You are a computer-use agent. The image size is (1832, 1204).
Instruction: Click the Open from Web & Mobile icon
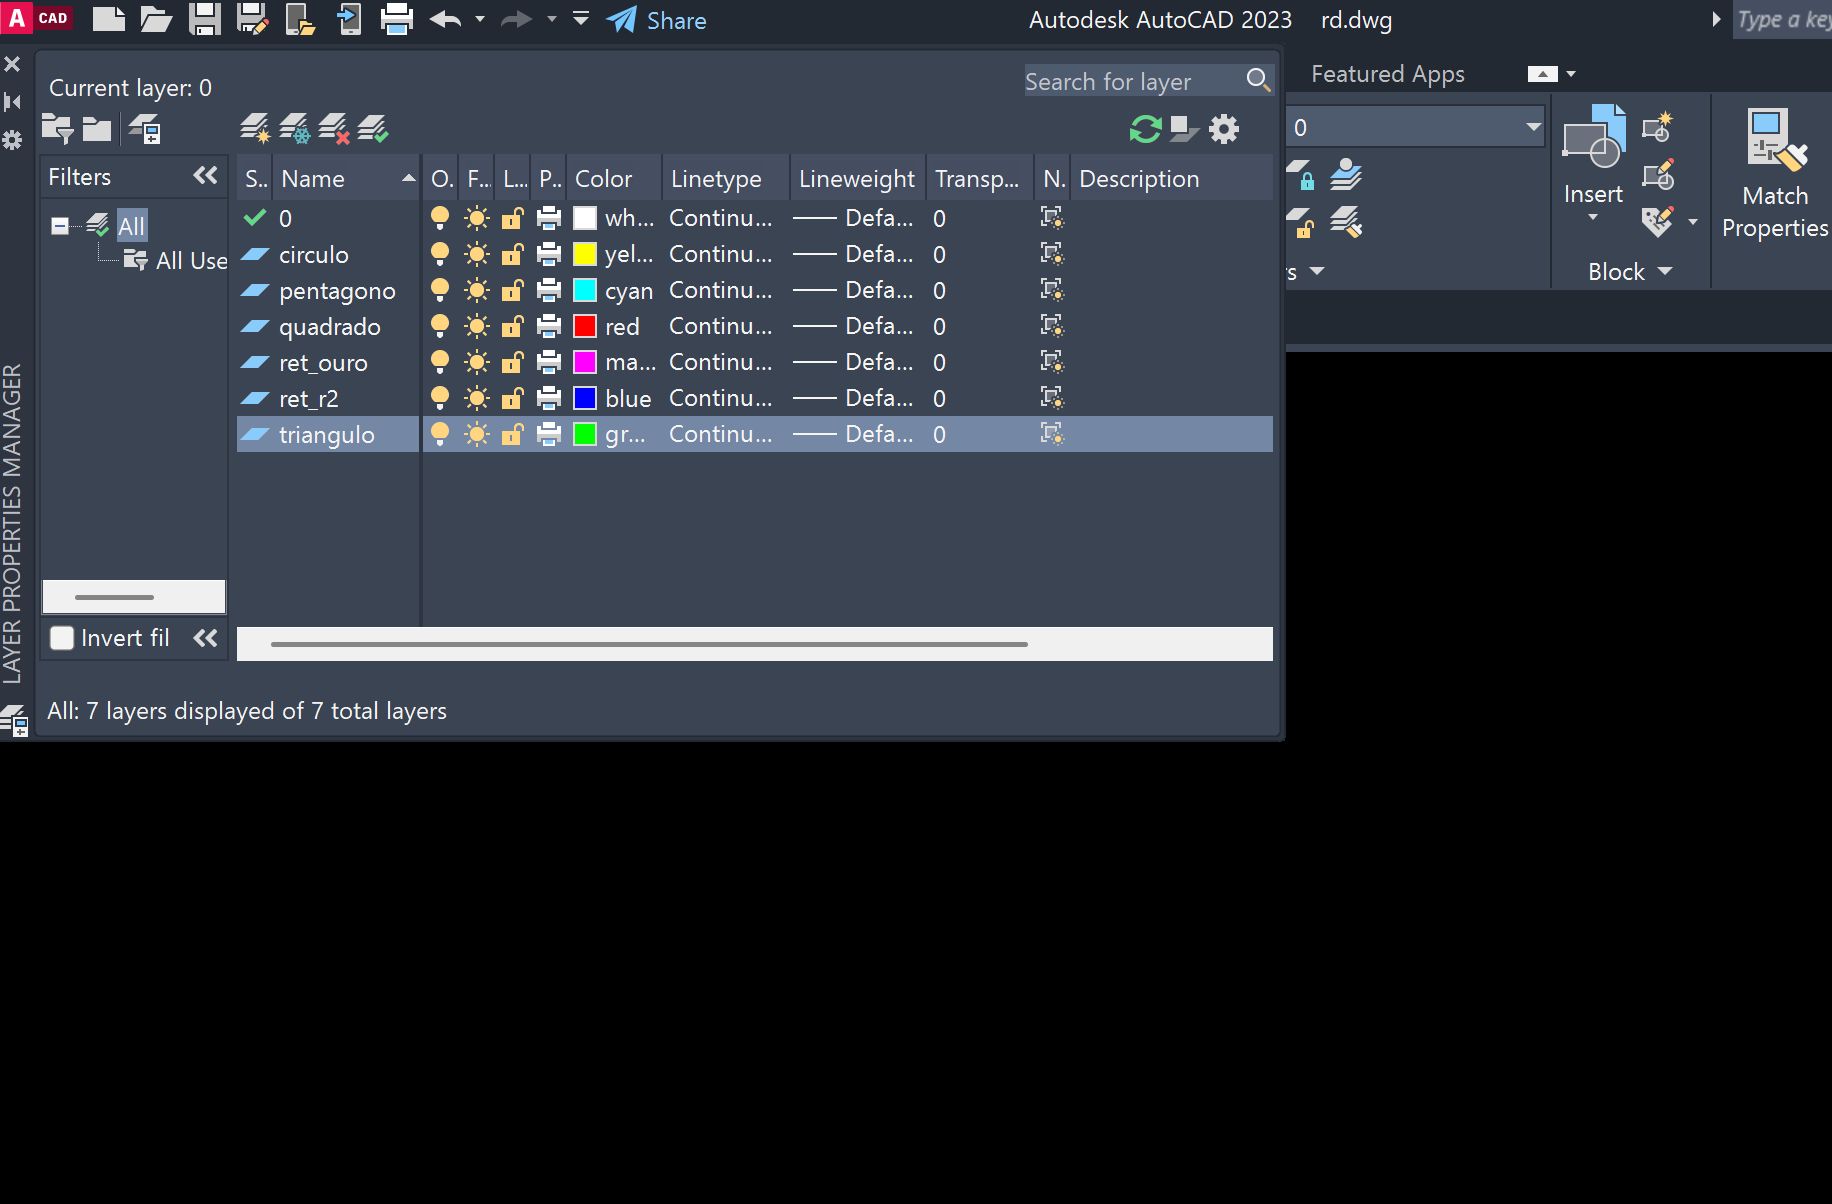pyautogui.click(x=300, y=19)
